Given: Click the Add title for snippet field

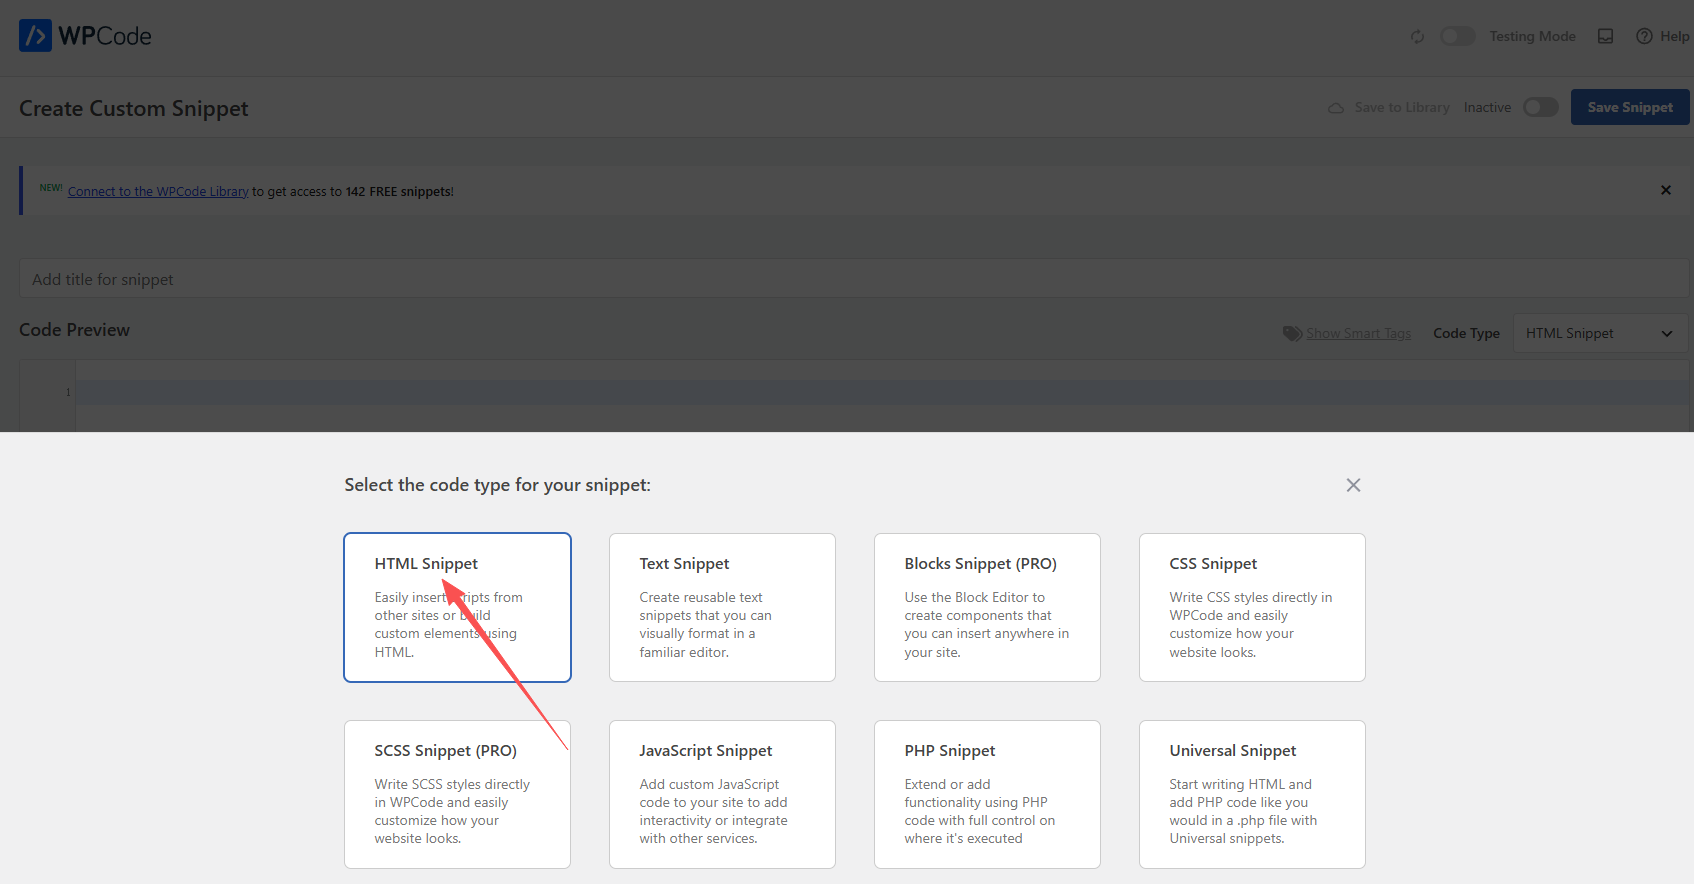Looking at the screenshot, I should (854, 279).
